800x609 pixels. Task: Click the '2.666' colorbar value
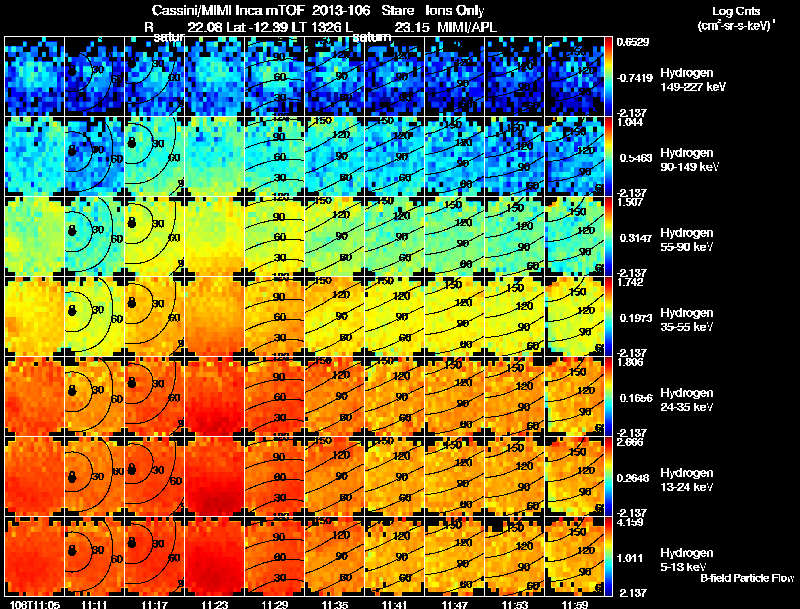point(630,442)
